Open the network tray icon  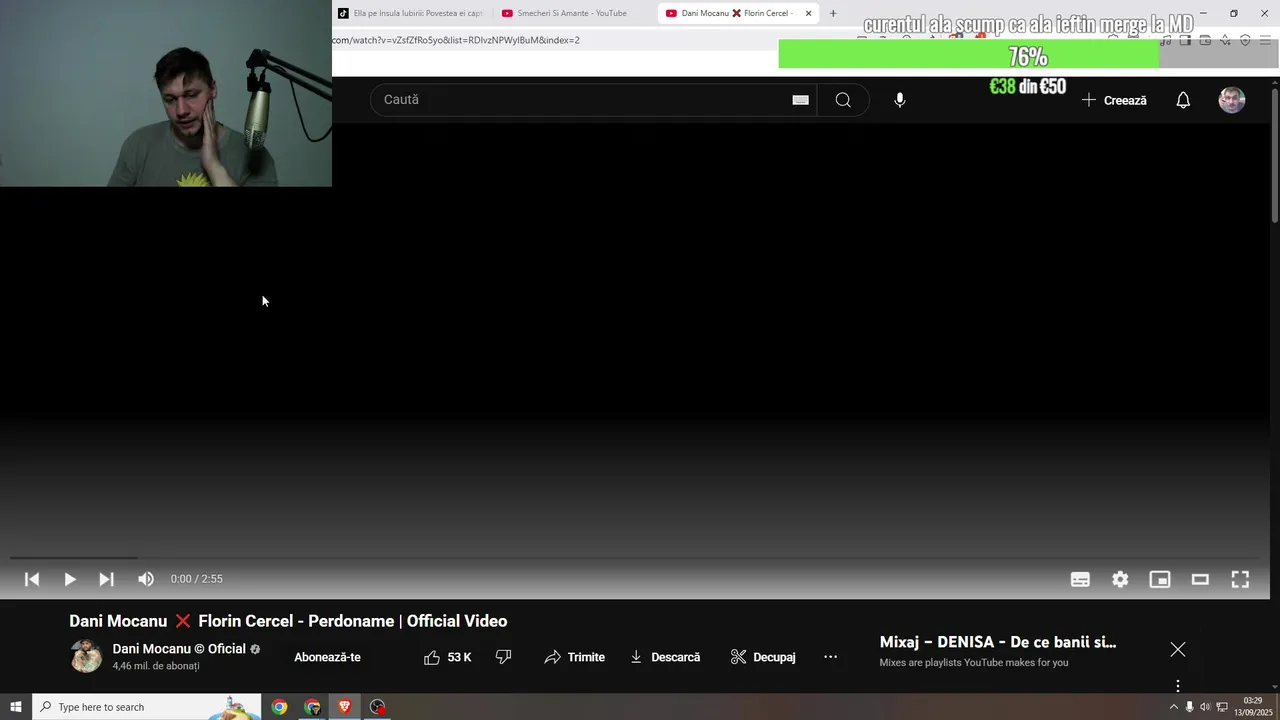[x=1222, y=707]
